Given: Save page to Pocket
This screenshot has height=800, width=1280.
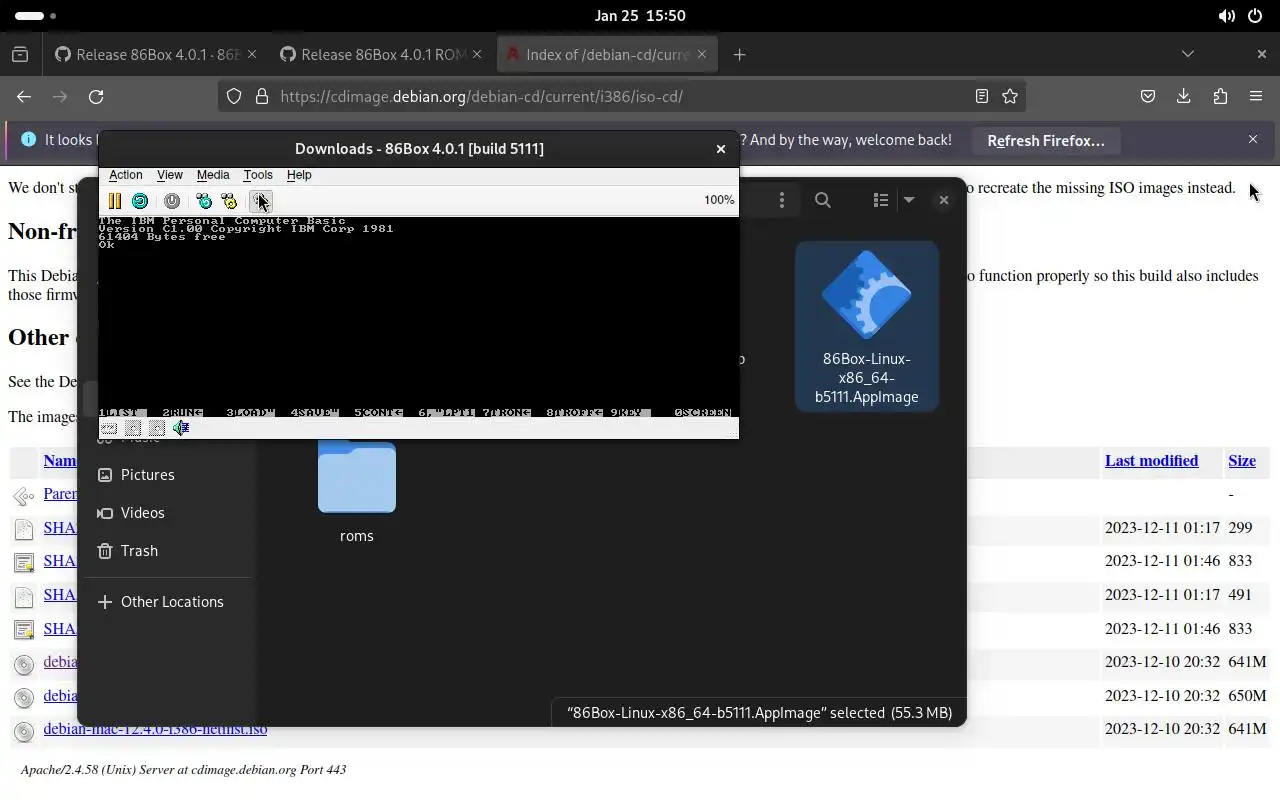Looking at the screenshot, I should click(1148, 97).
